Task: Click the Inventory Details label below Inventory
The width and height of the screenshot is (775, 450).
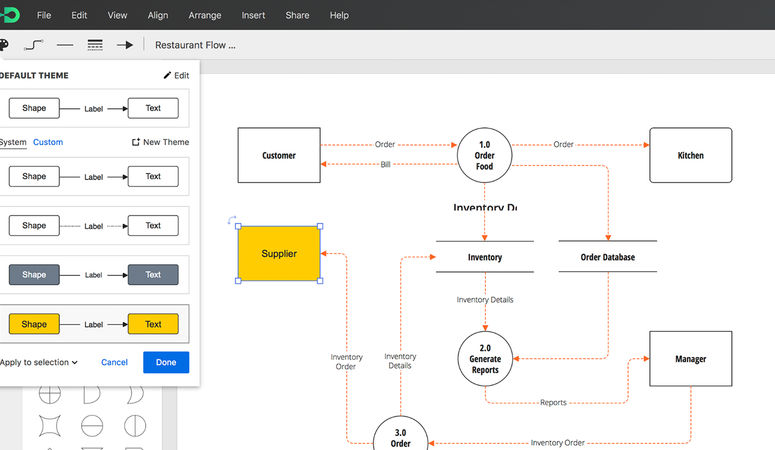Action: [x=485, y=300]
